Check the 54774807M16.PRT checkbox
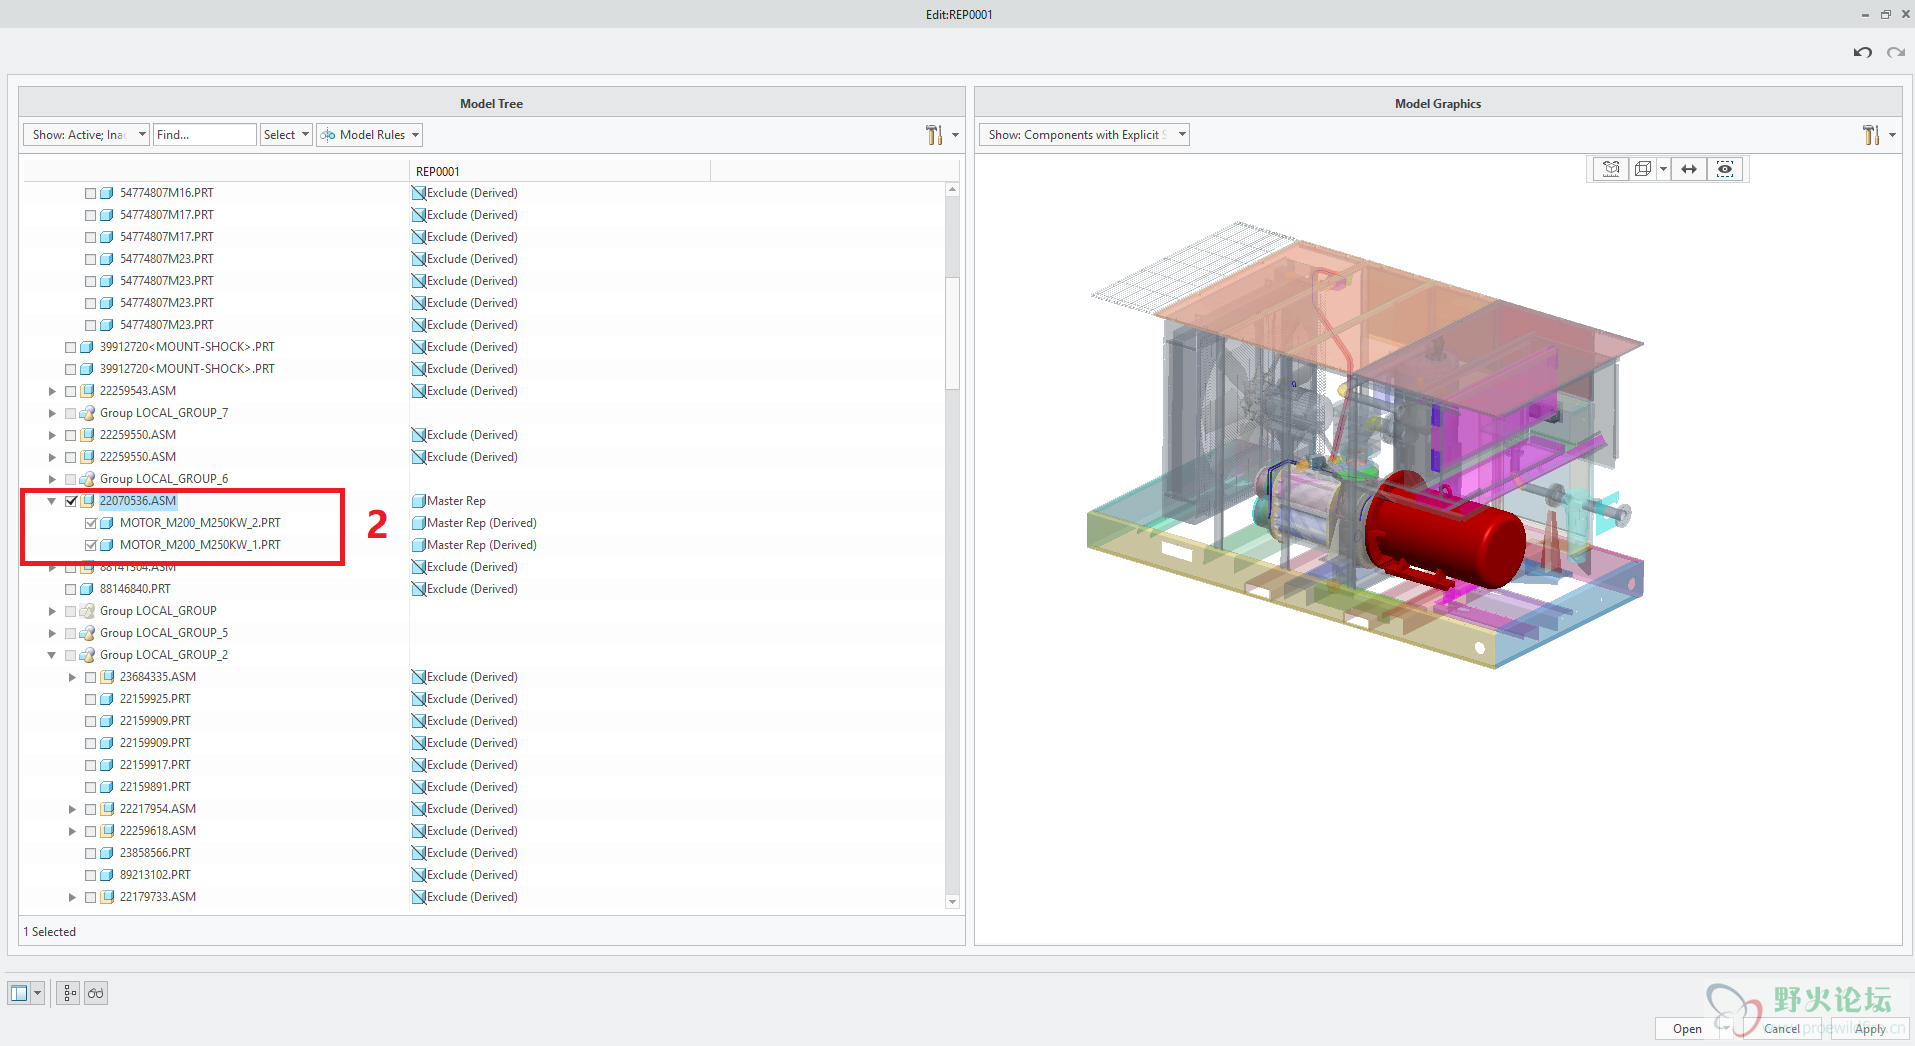Screen dimensions: 1915x1046 pyautogui.click(x=91, y=193)
